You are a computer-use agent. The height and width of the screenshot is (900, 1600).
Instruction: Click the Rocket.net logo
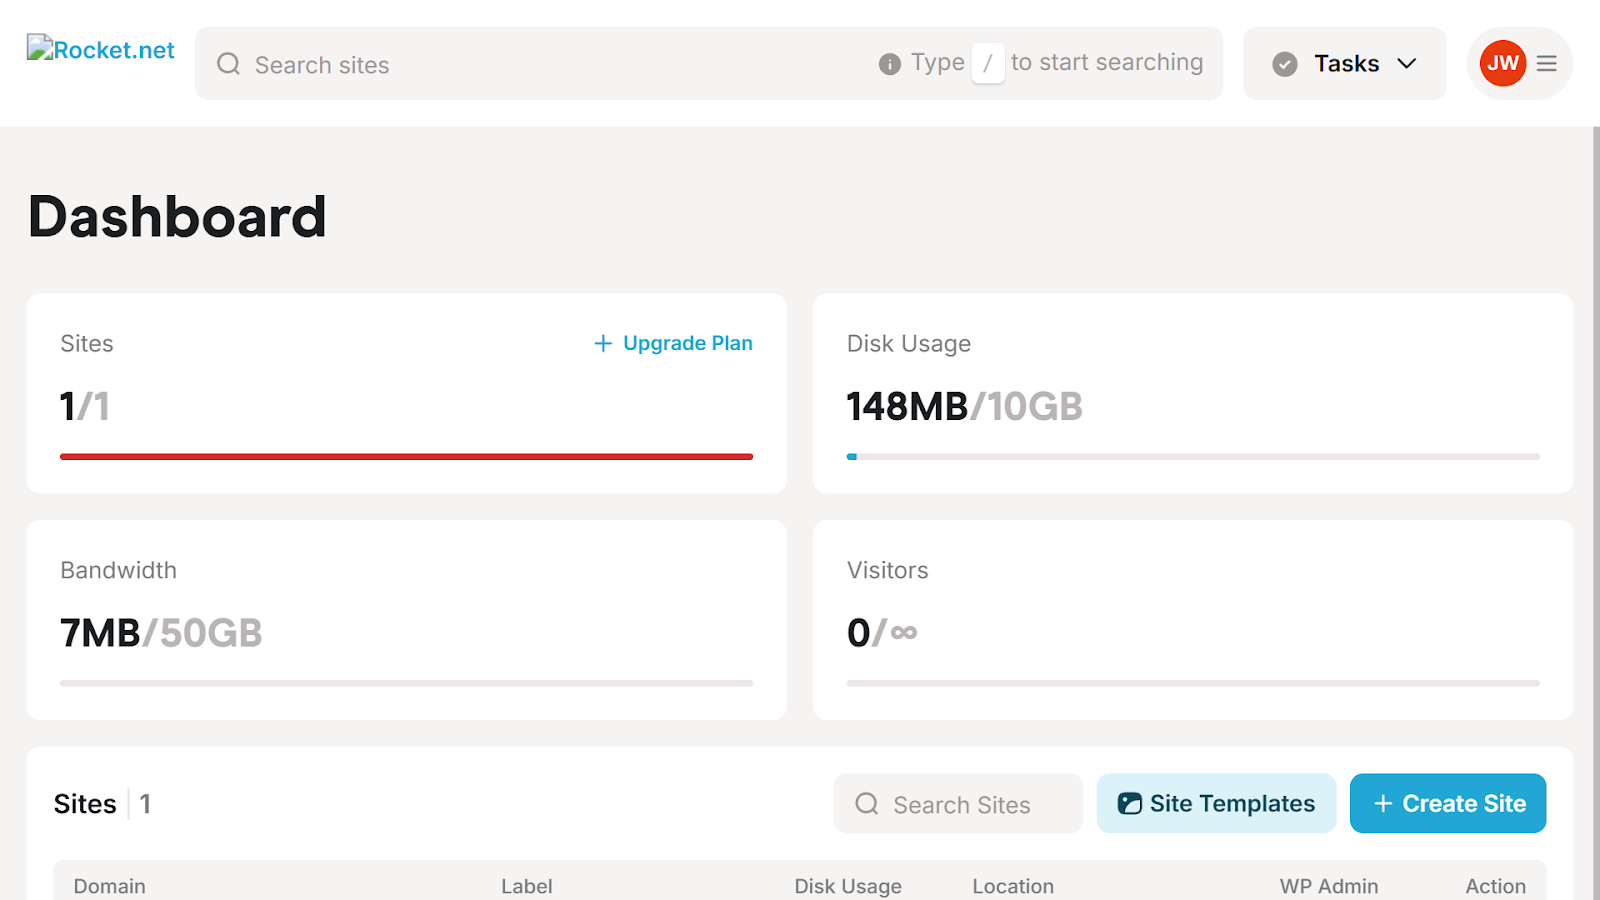[100, 50]
